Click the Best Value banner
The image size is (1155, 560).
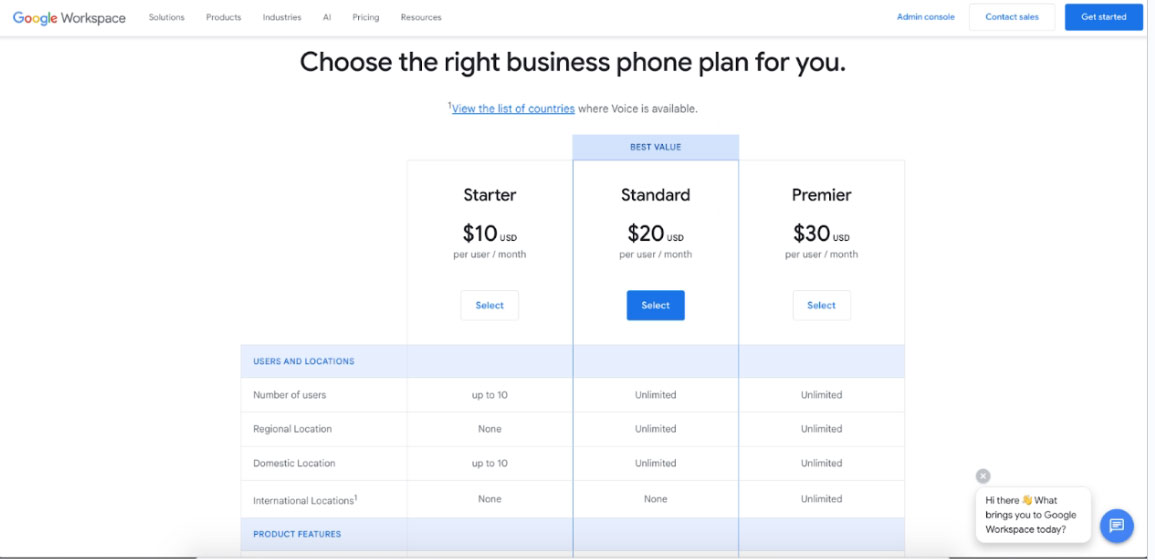tap(656, 147)
